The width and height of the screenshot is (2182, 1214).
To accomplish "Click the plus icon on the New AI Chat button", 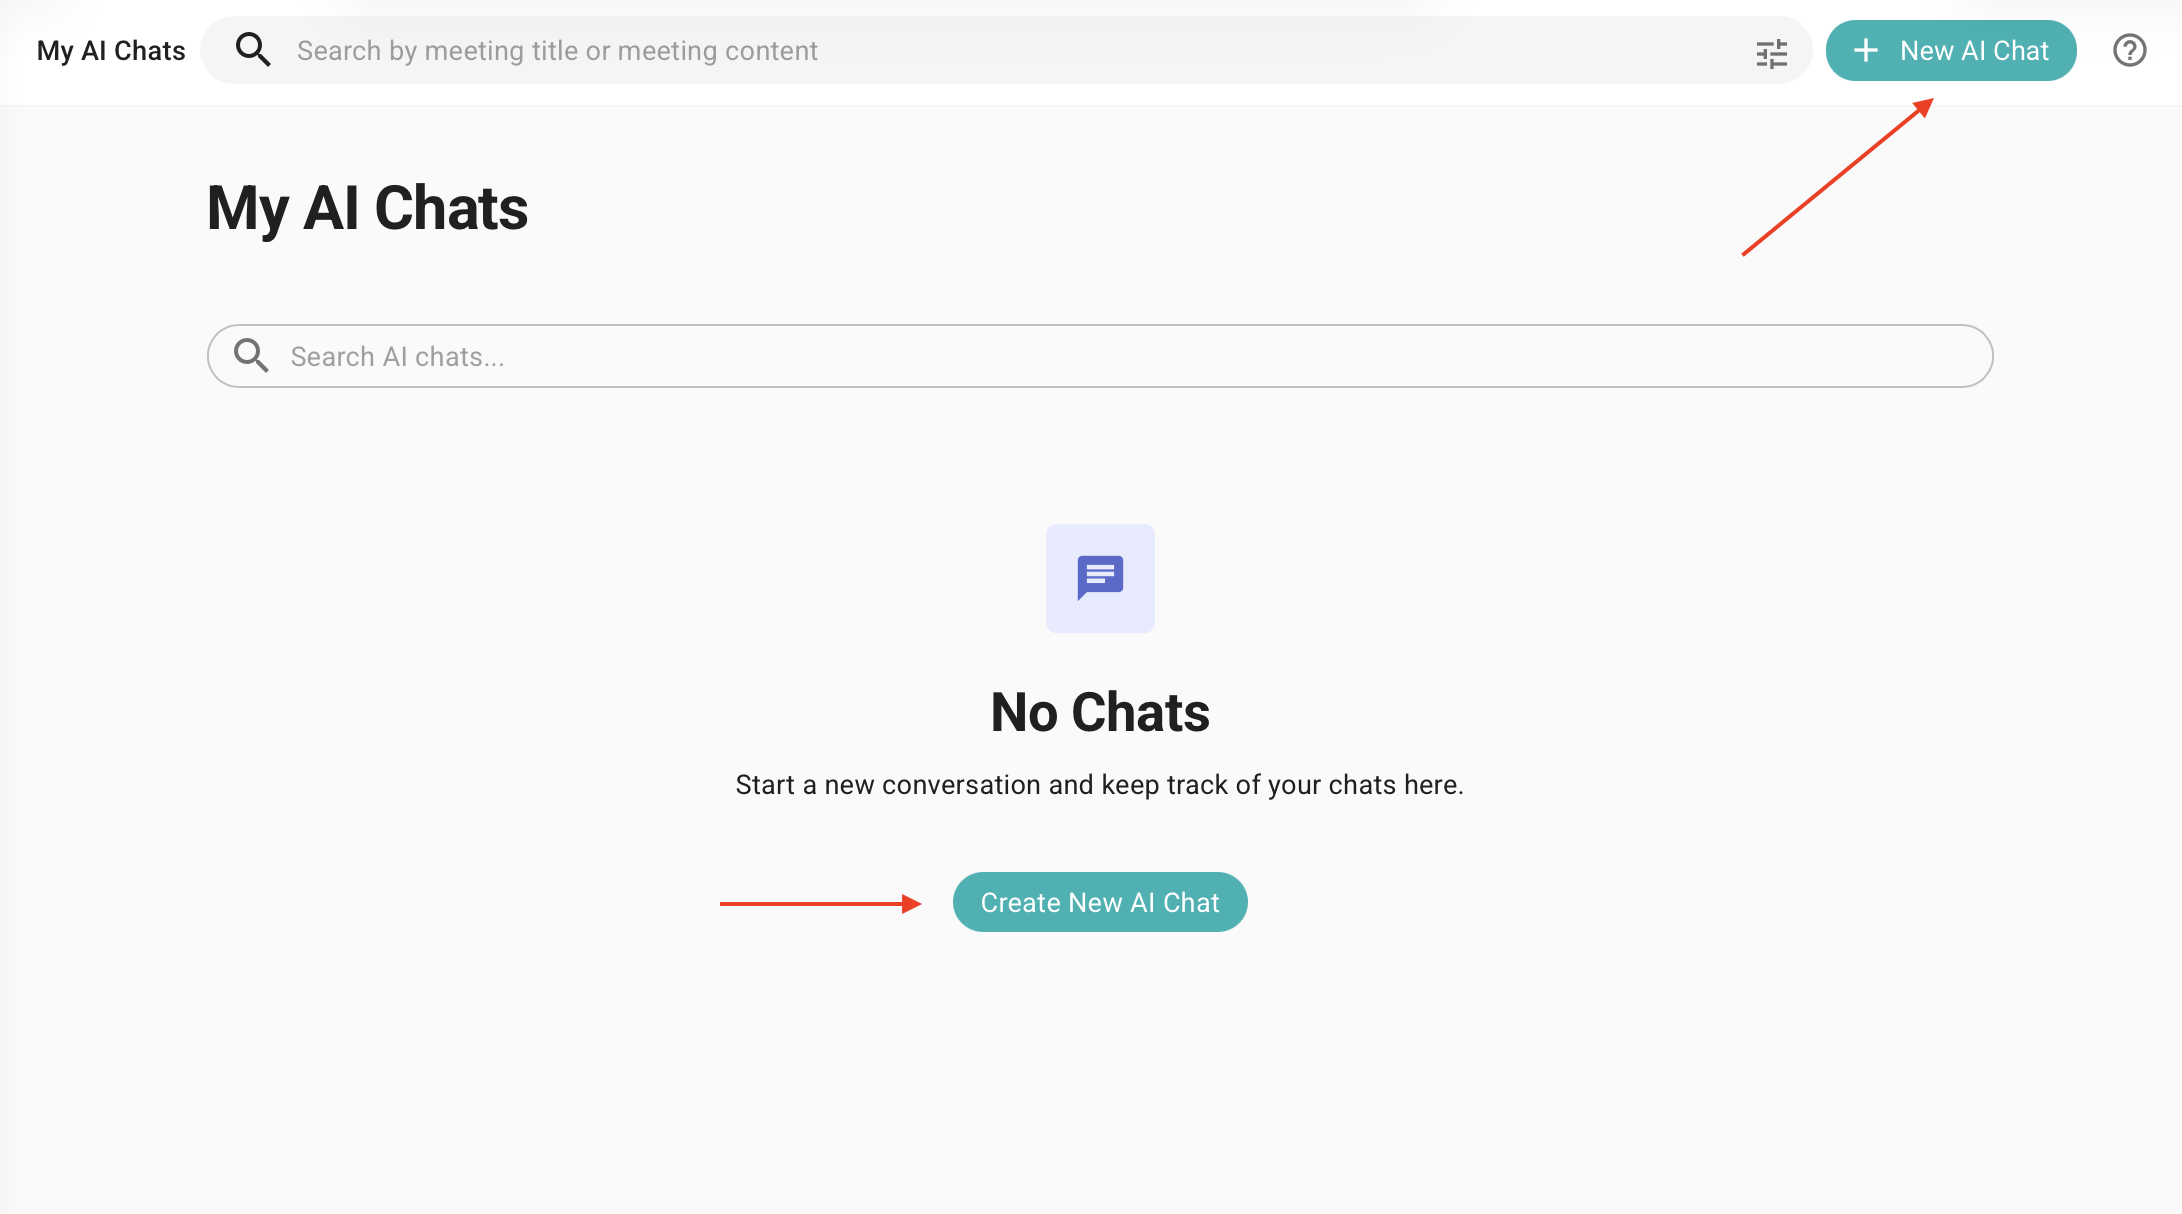I will click(x=1866, y=50).
